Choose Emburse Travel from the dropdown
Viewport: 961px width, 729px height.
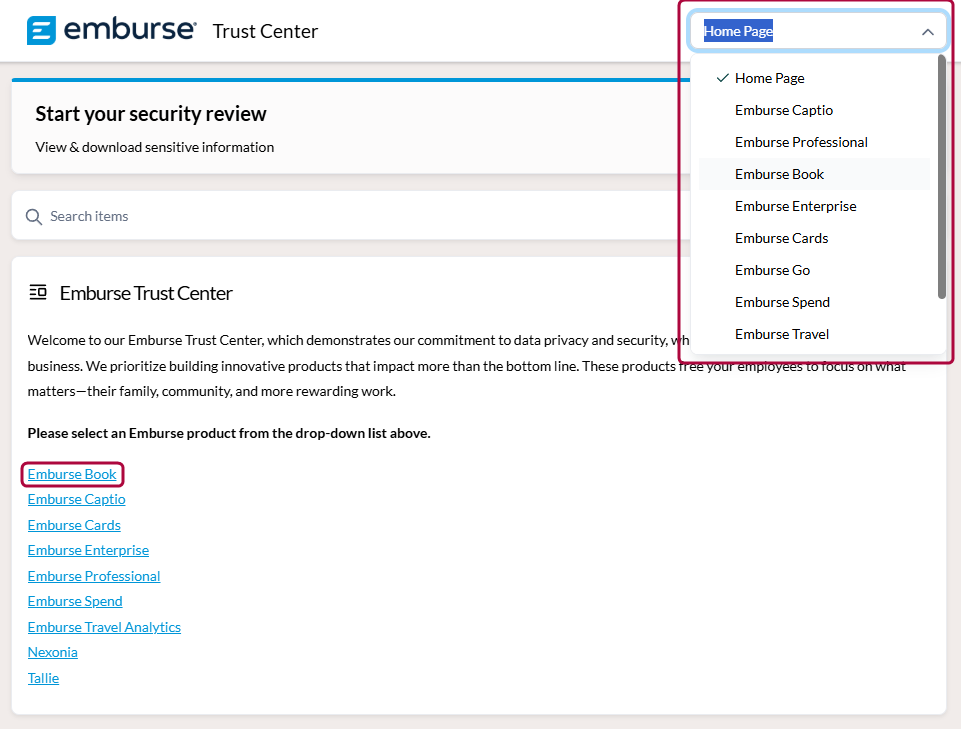pos(815,334)
